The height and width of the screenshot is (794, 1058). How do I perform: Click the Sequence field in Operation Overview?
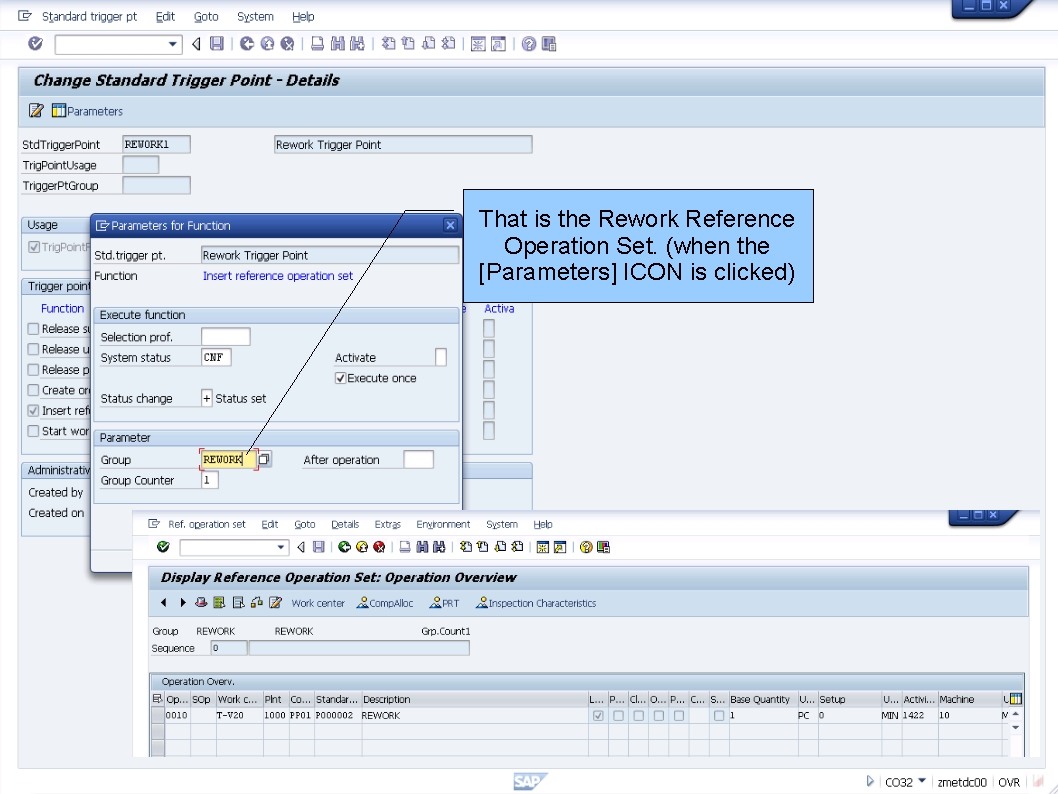tap(229, 648)
